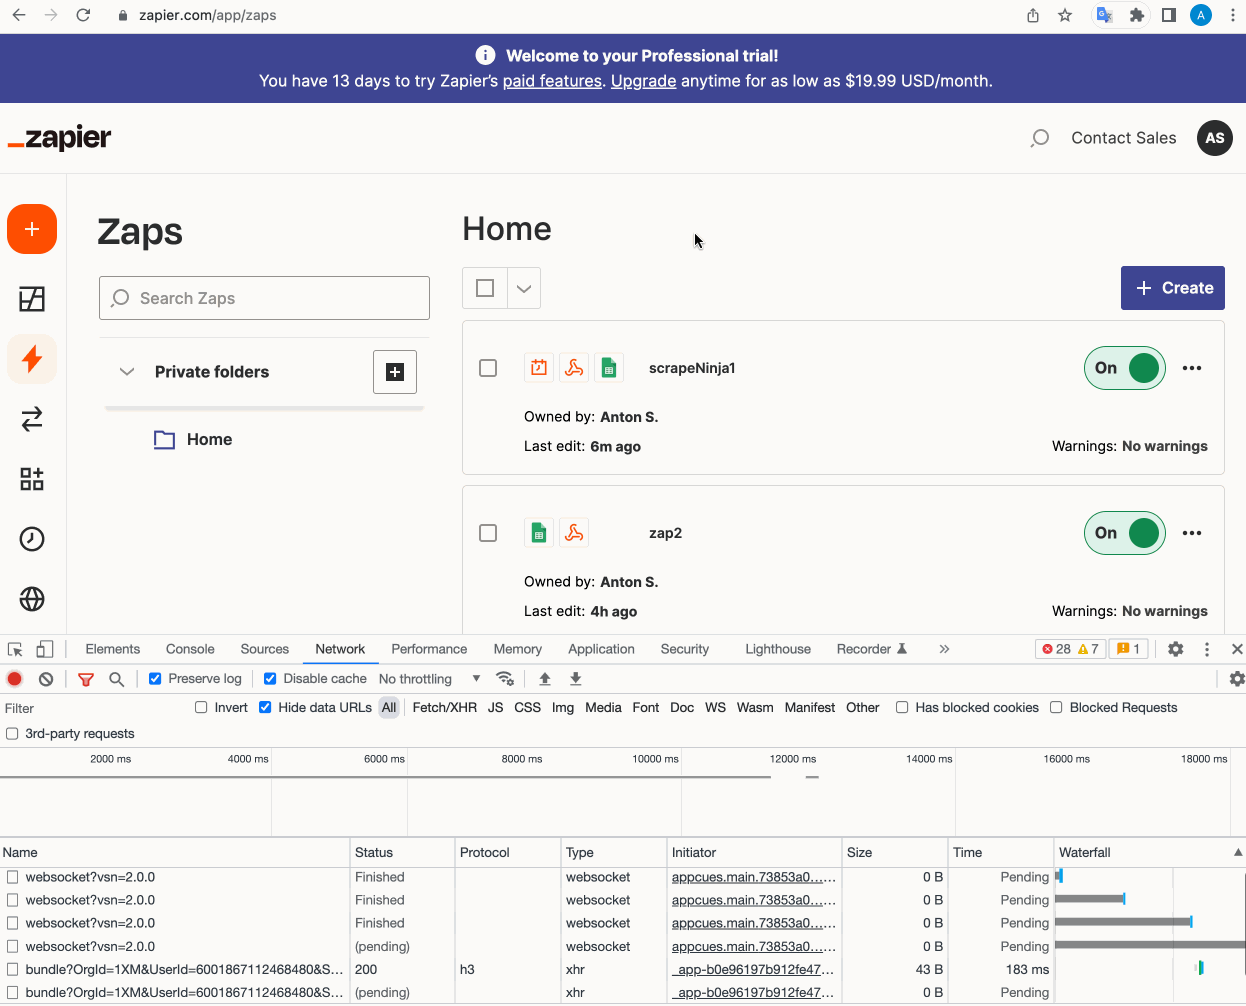Image resolution: width=1246 pixels, height=1006 pixels.
Task: Open DevTools settings gear icon
Action: coord(1176,649)
